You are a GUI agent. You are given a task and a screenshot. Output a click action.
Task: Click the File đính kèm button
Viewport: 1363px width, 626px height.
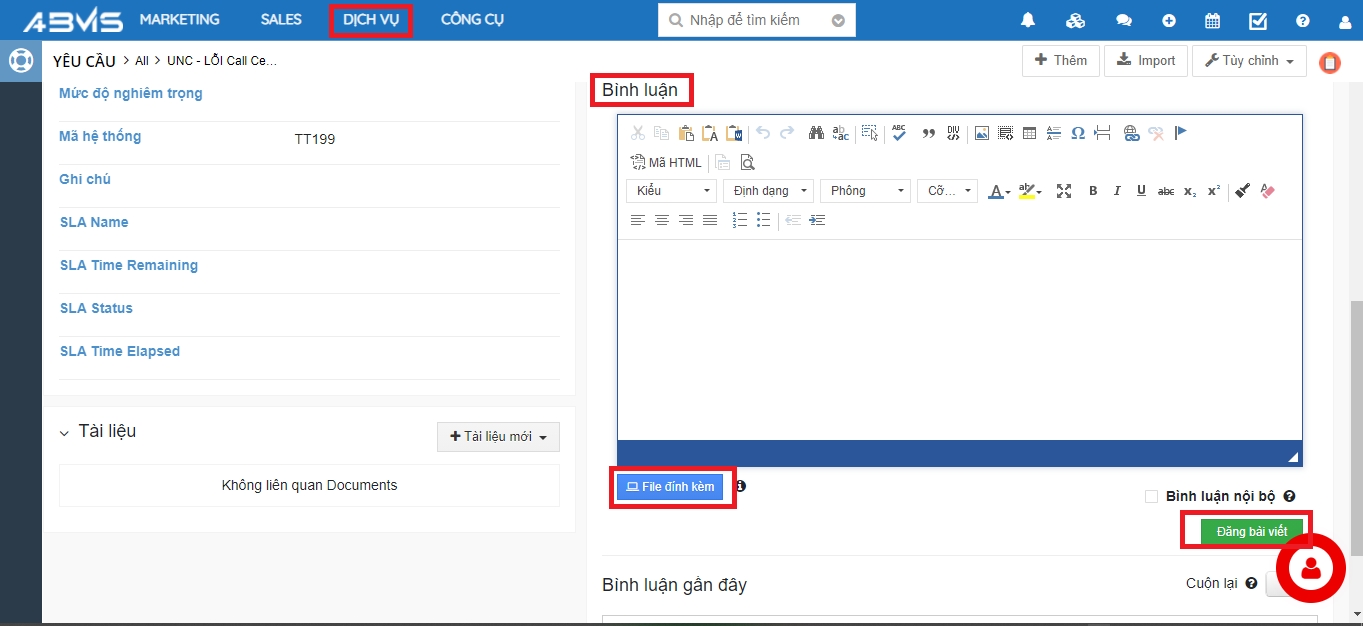click(x=670, y=487)
